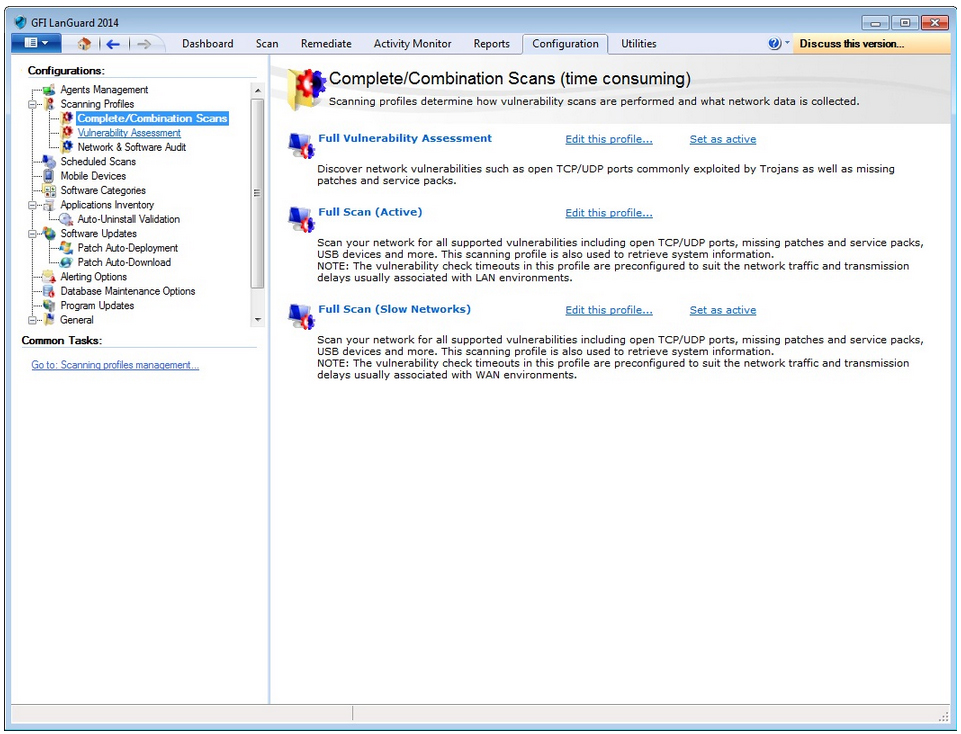This screenshot has width=961, height=734.
Task: Navigate forward with the grey arrow
Action: click(143, 44)
